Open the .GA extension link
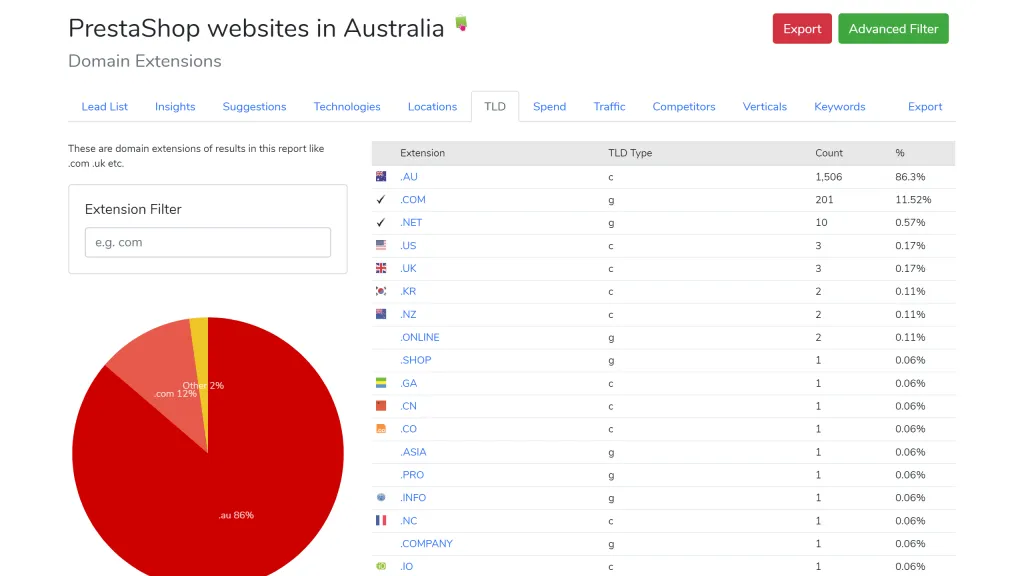Viewport: 1024px width, 576px height. [x=408, y=383]
